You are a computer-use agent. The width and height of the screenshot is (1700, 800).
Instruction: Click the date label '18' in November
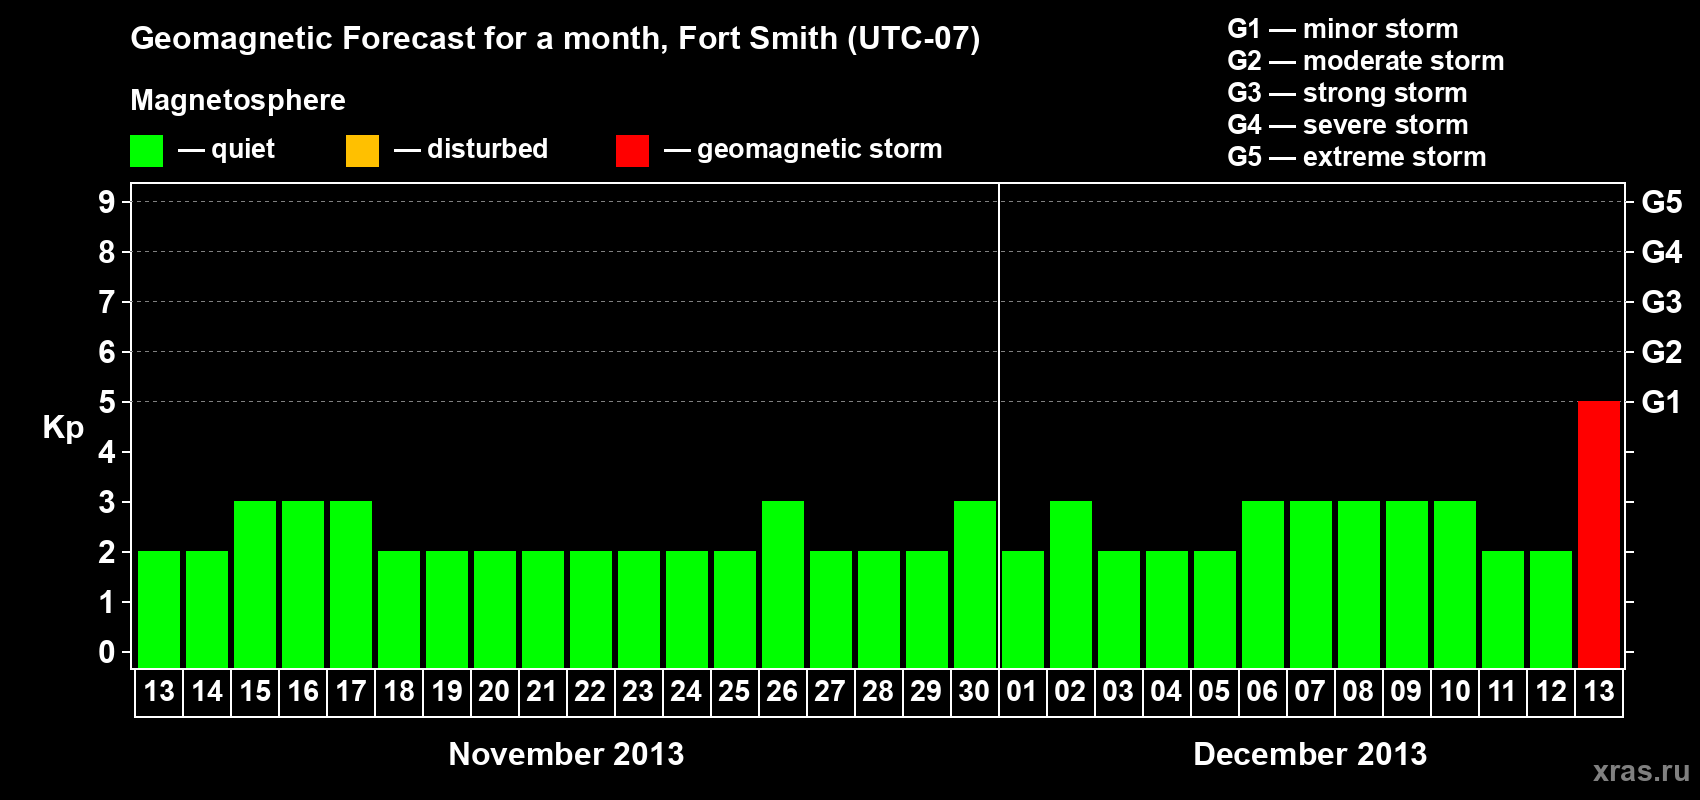click(399, 692)
